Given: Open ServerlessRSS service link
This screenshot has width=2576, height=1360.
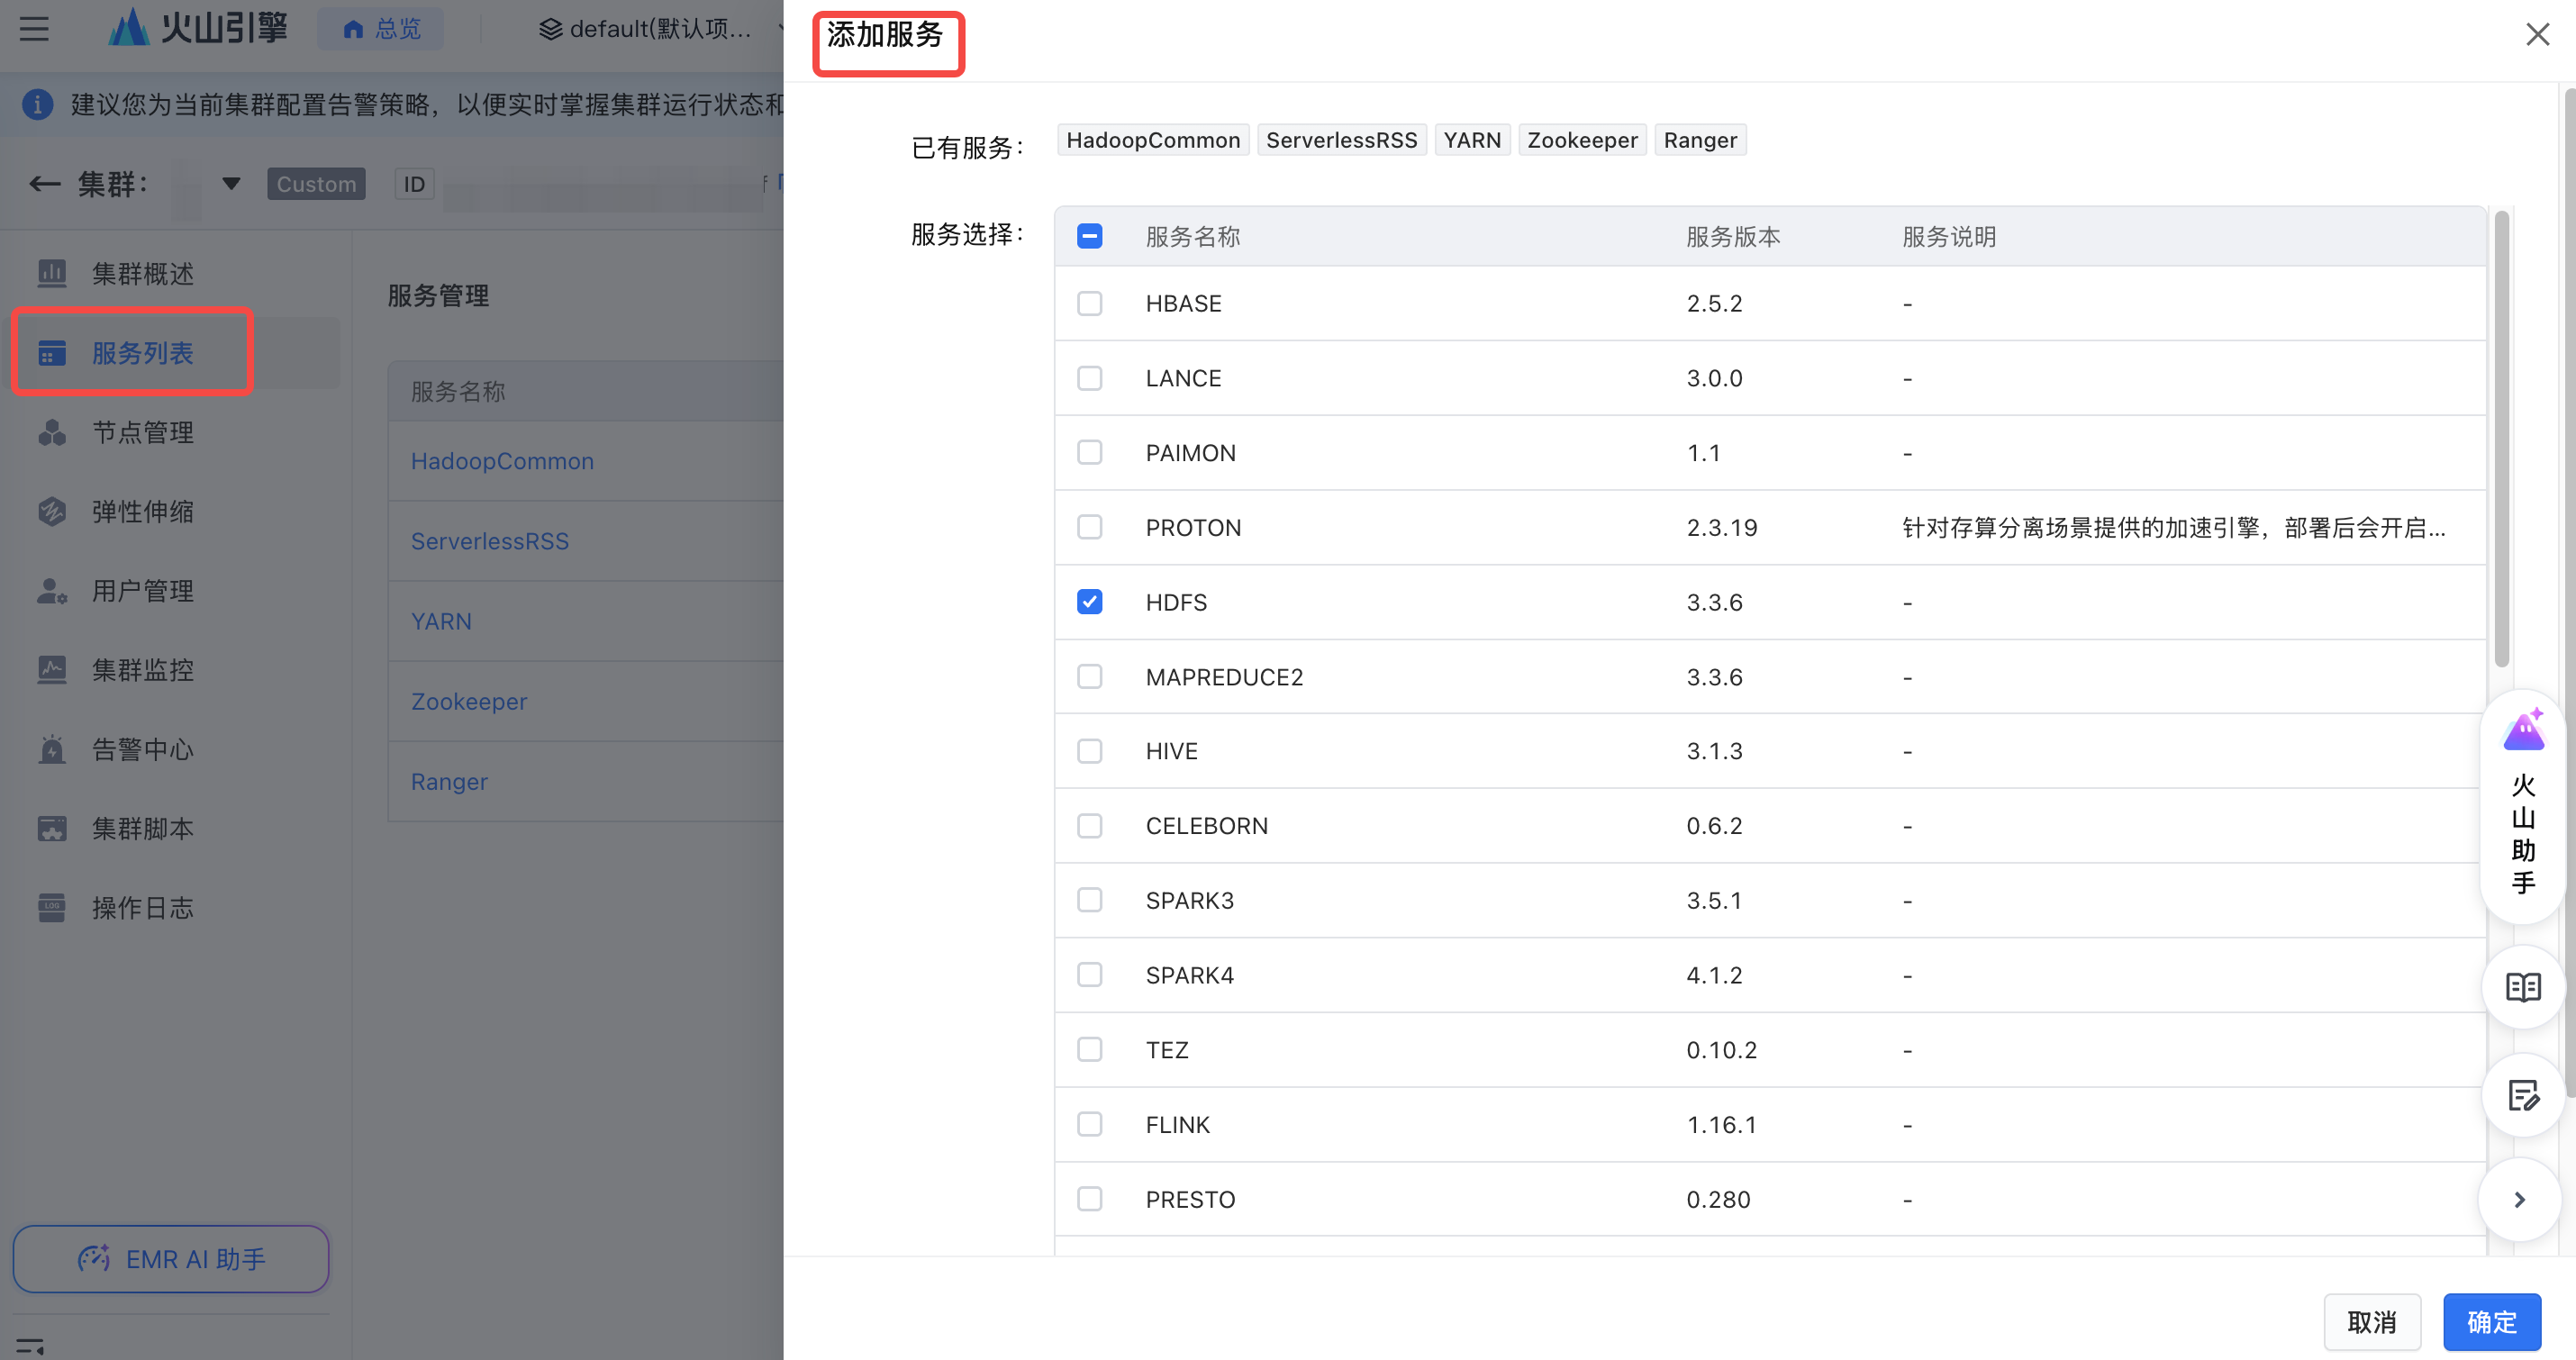Looking at the screenshot, I should (x=490, y=541).
